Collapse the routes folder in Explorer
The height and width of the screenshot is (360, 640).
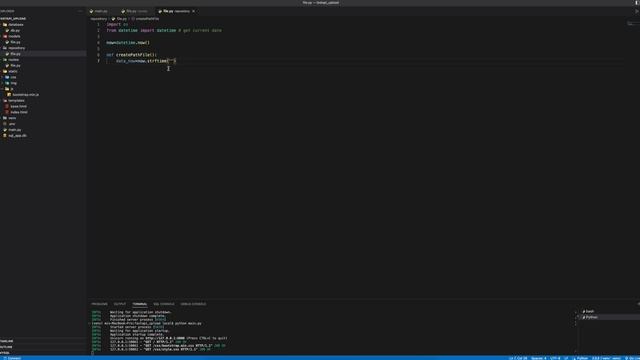point(13,60)
